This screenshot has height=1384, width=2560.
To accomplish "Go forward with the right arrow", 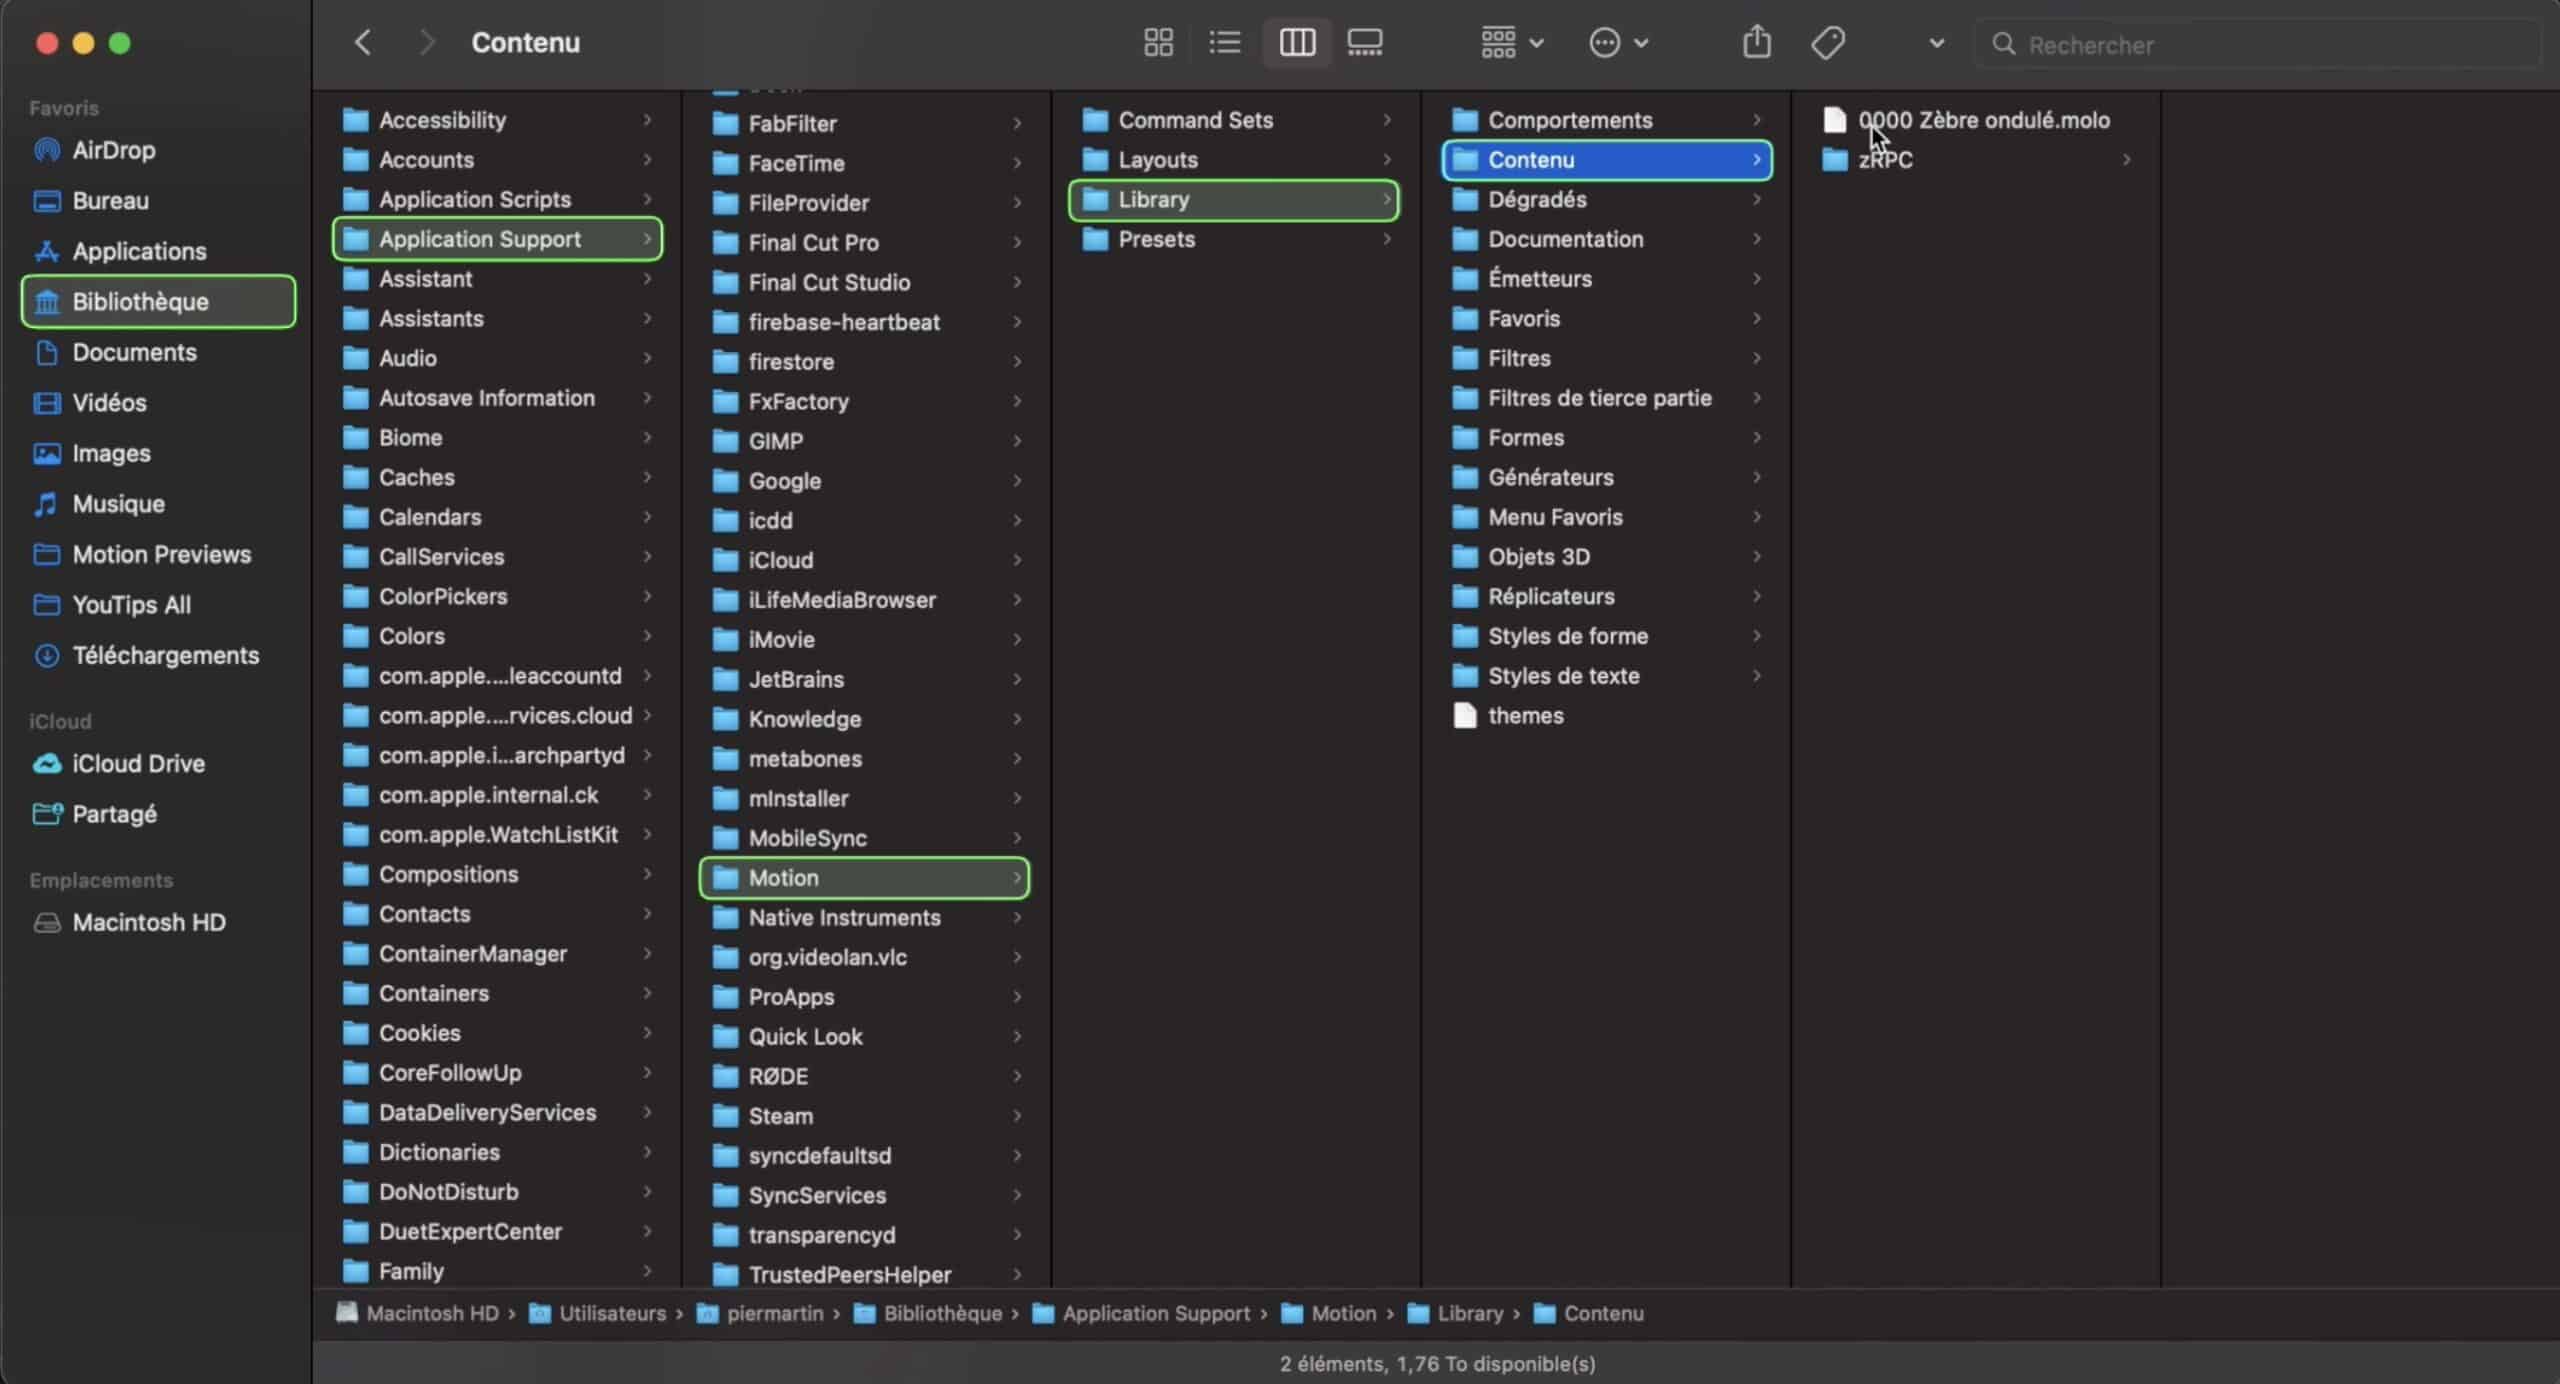I will click(x=427, y=42).
